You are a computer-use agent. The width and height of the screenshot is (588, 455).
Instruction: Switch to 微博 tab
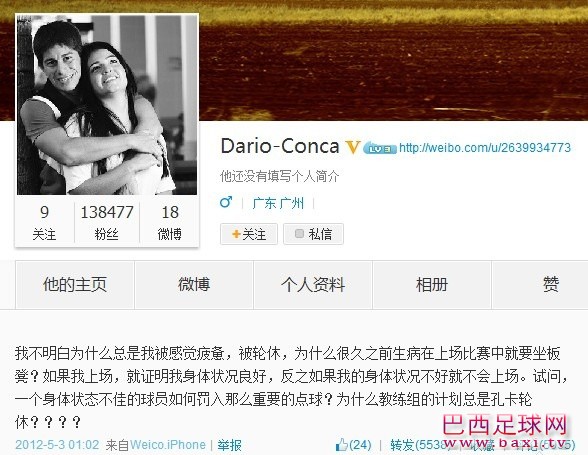pos(194,285)
